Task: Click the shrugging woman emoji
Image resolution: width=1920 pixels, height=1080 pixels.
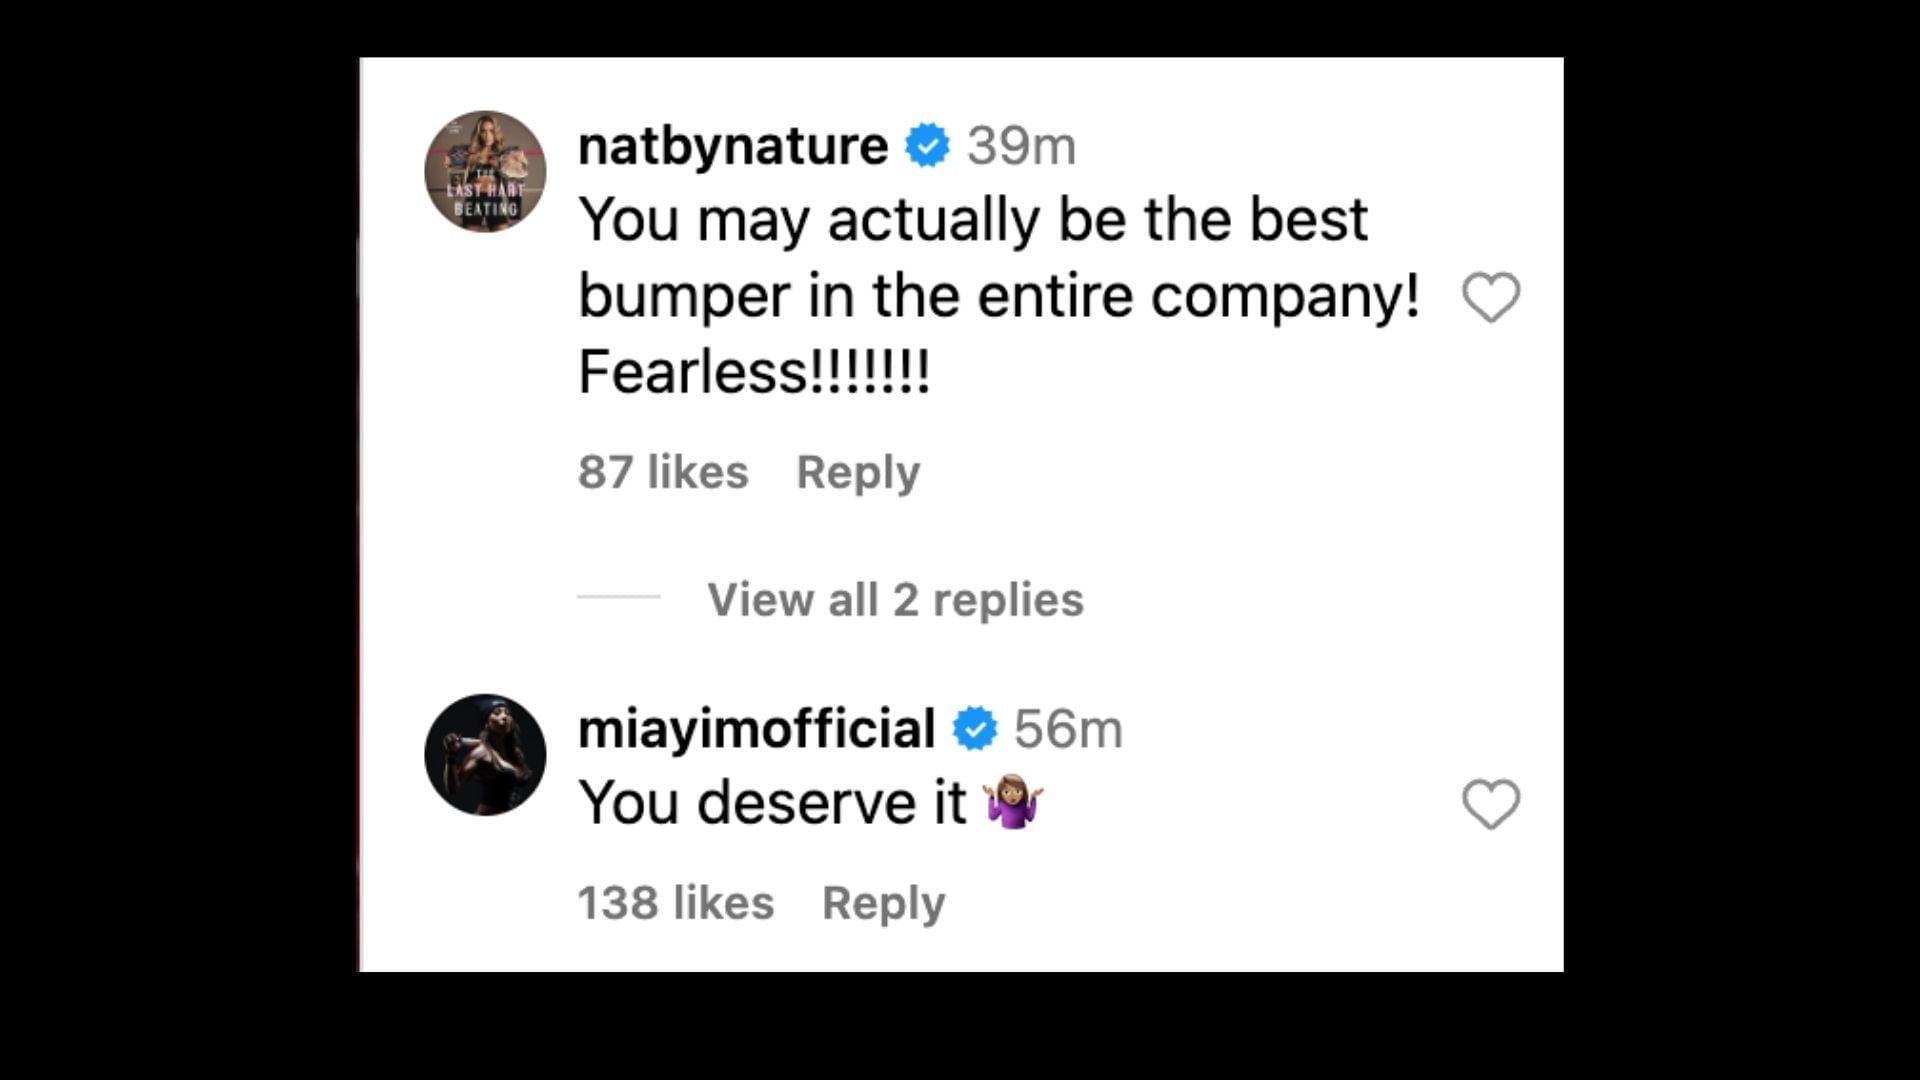Action: 1014,802
